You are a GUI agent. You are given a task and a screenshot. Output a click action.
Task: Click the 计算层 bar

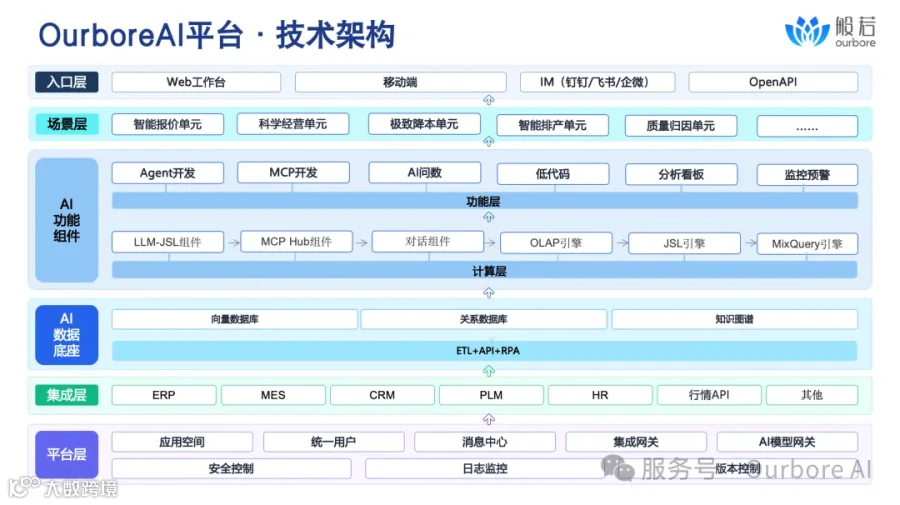coord(485,270)
